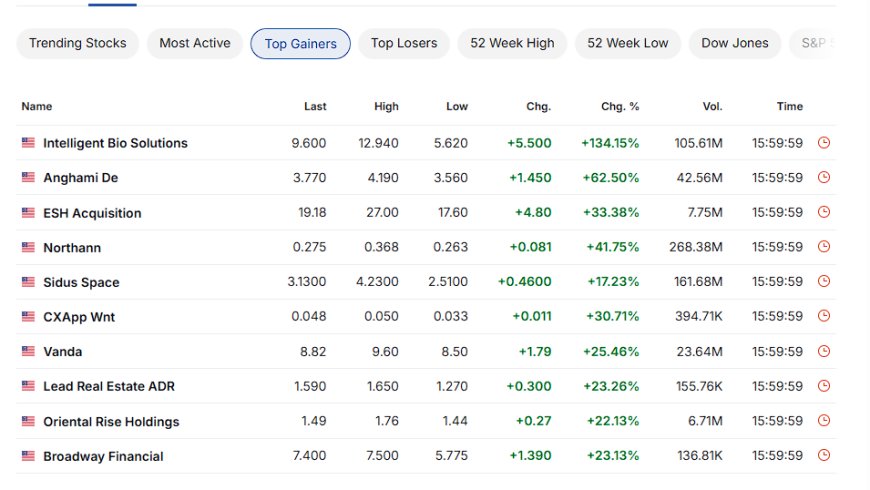
Task: Click the clock icon in Vanda row
Action: point(824,351)
